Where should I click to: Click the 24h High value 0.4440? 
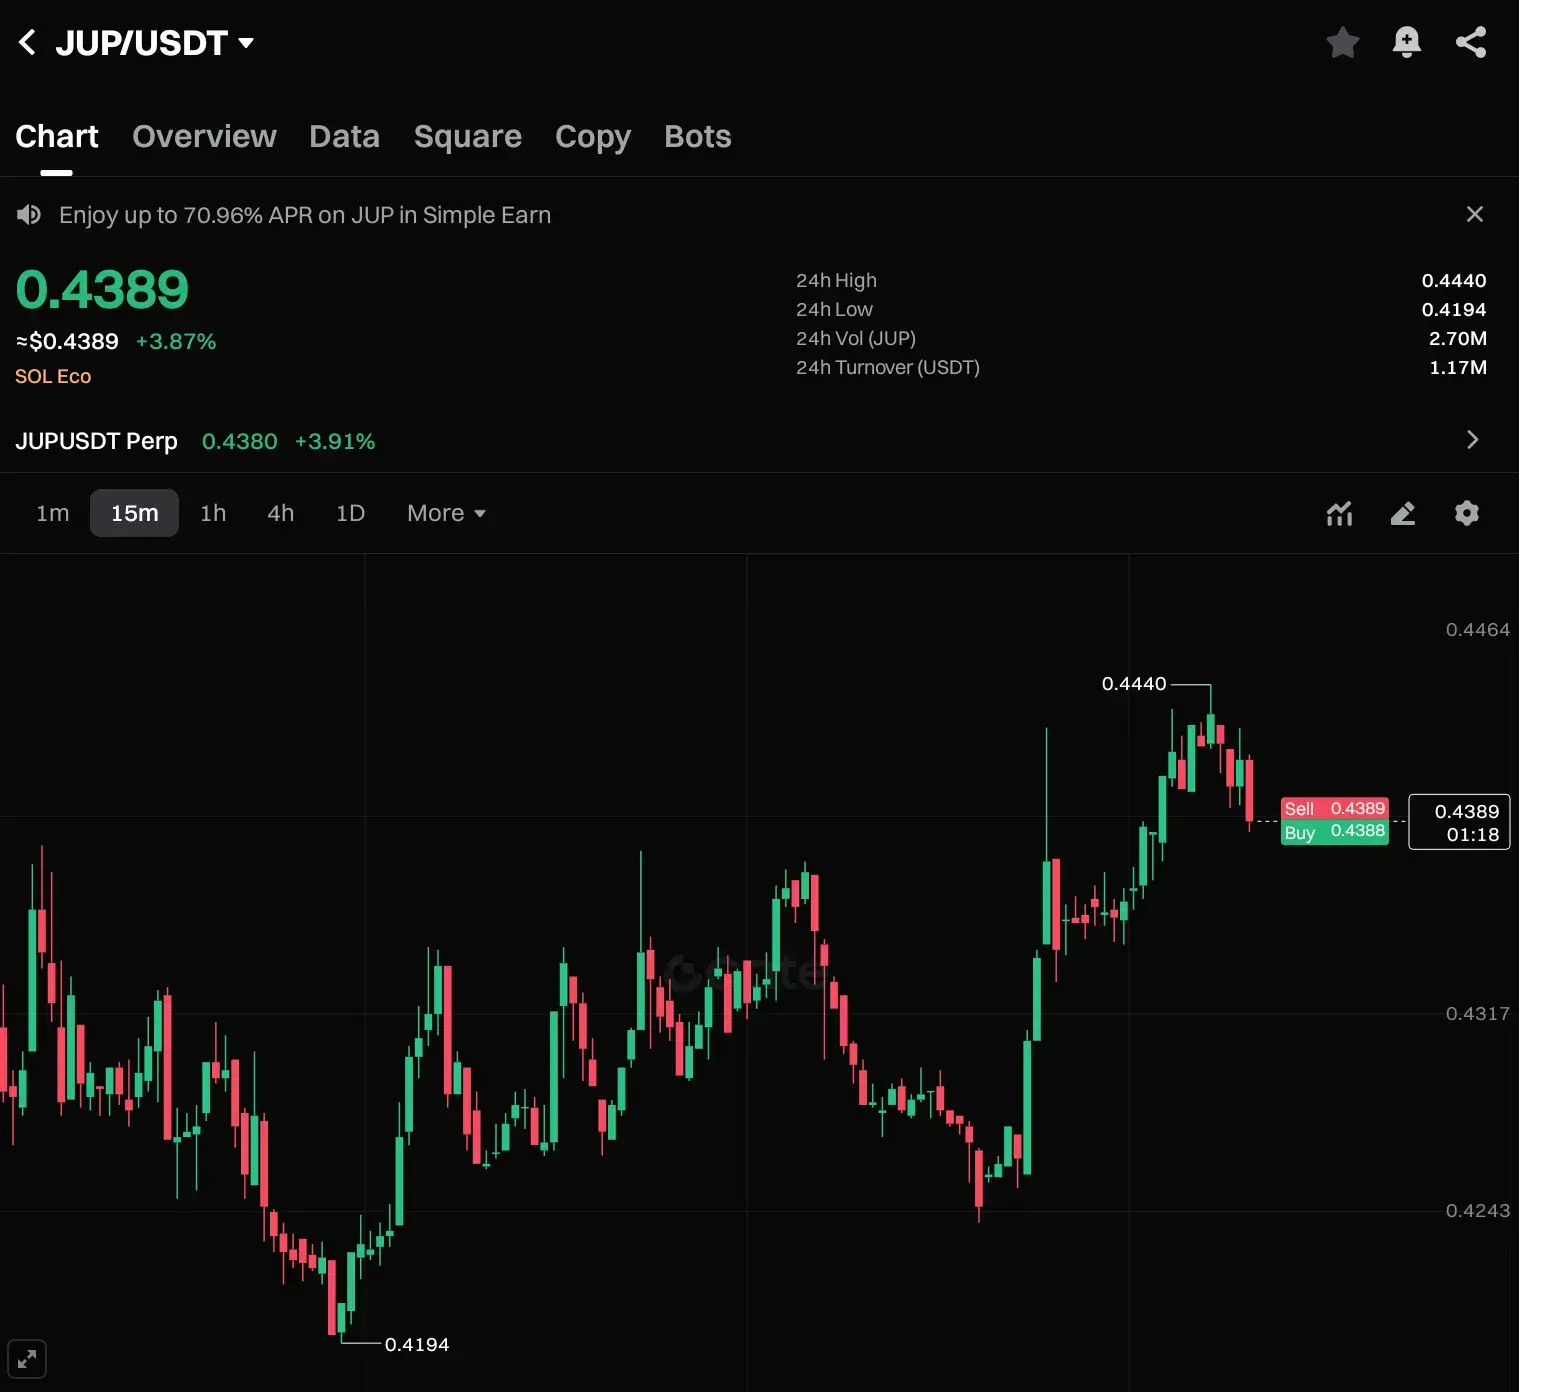click(x=1454, y=281)
